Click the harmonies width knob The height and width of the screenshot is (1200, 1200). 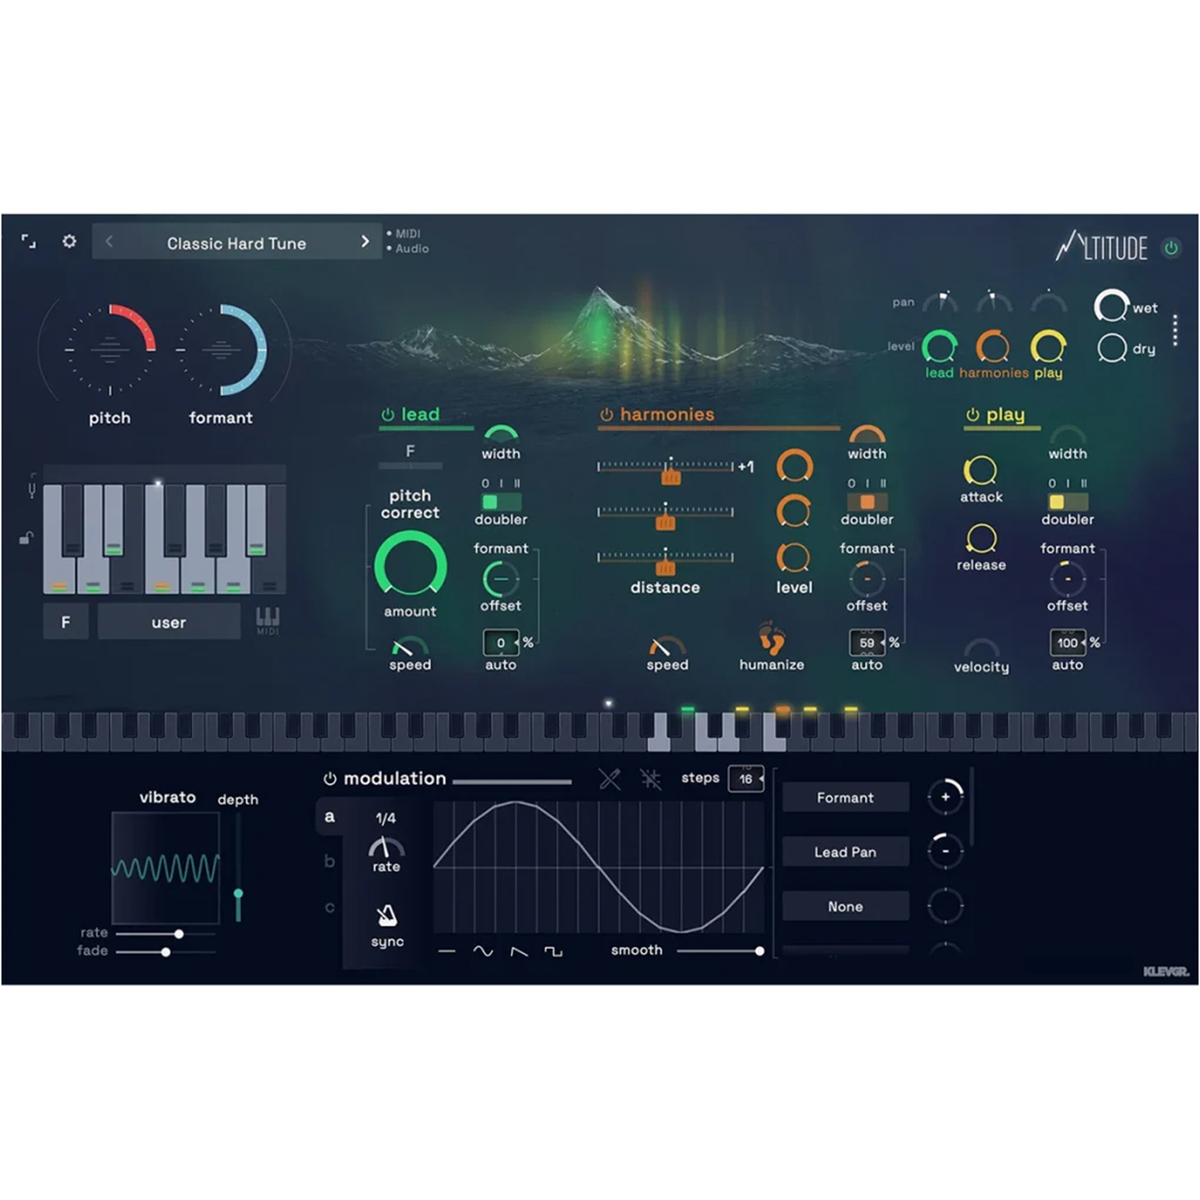867,435
